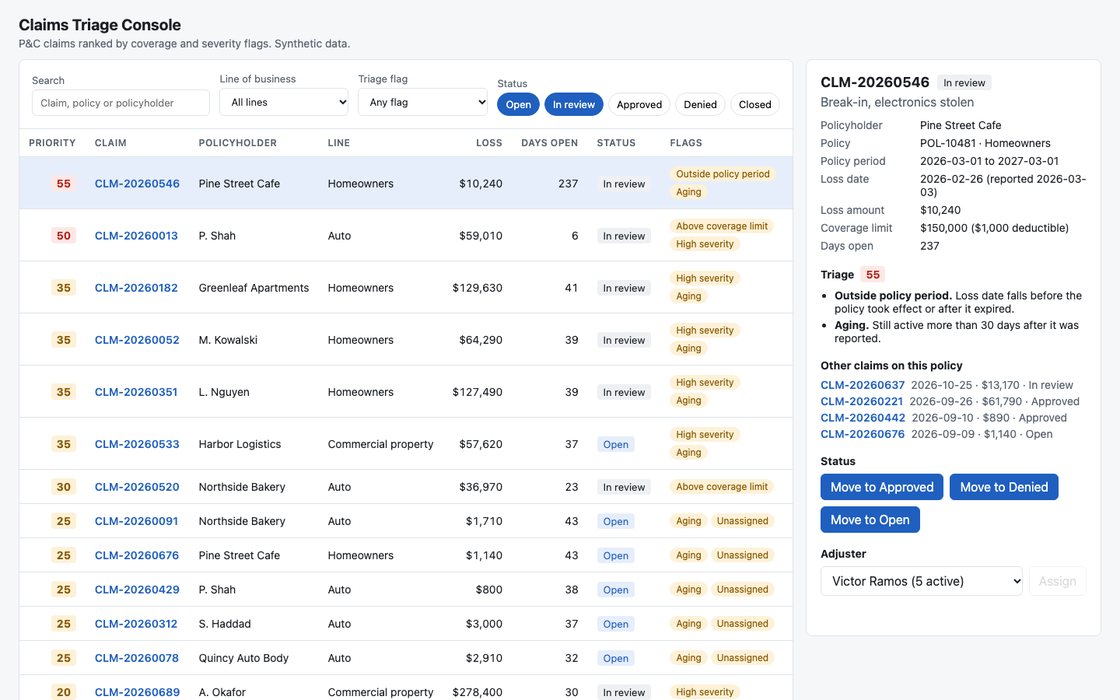The image size is (1120, 700).
Task: Click High severity flag on Greenleaf Apartments row
Action: click(x=704, y=279)
